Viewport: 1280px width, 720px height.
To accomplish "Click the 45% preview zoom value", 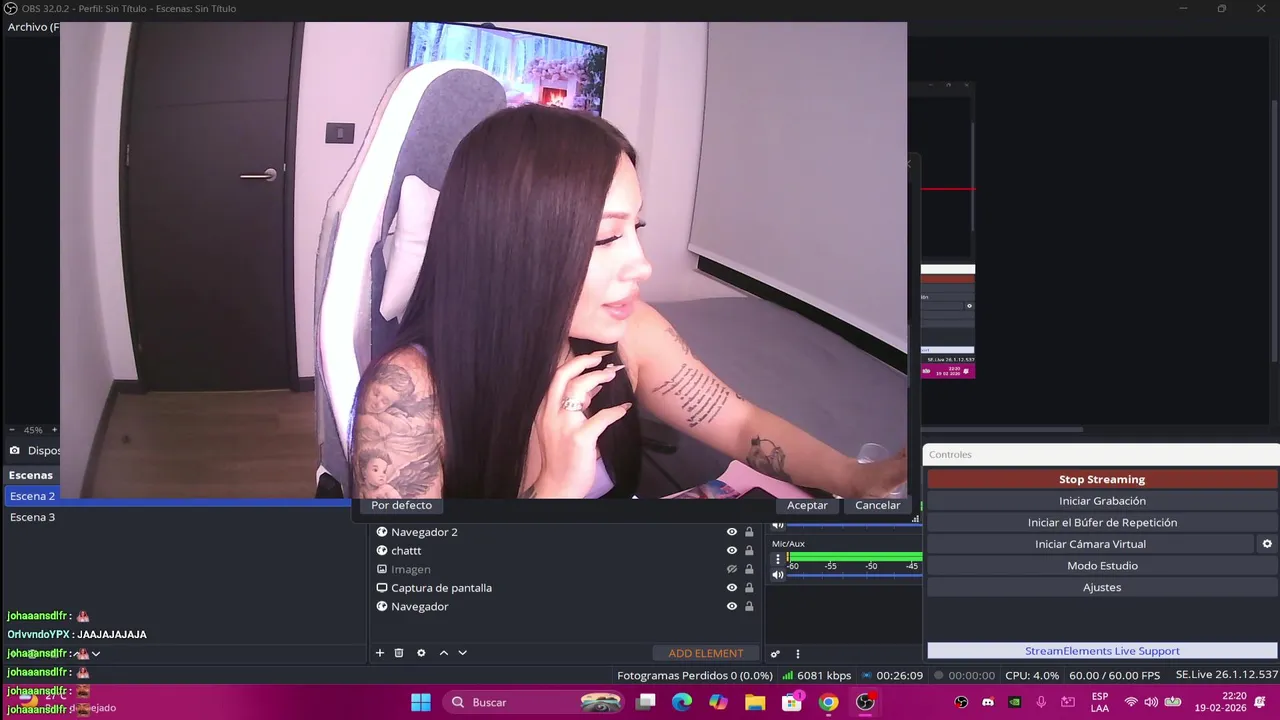I will click(x=33, y=430).
